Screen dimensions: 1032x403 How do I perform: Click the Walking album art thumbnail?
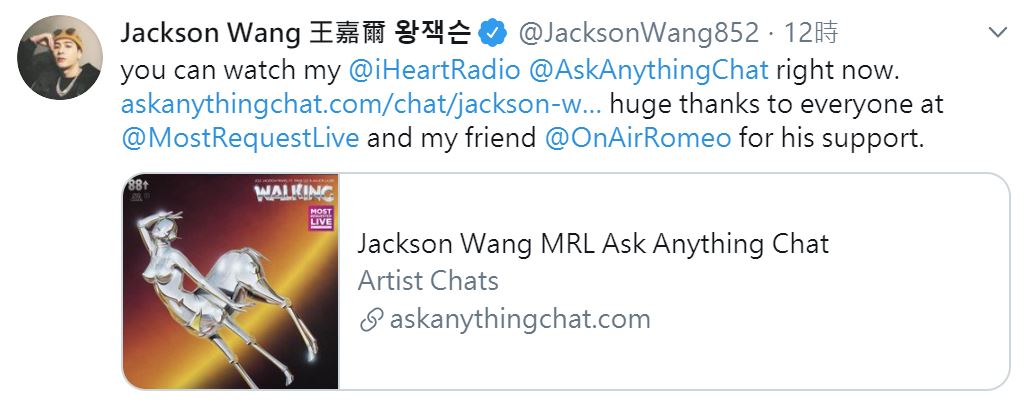(230, 281)
